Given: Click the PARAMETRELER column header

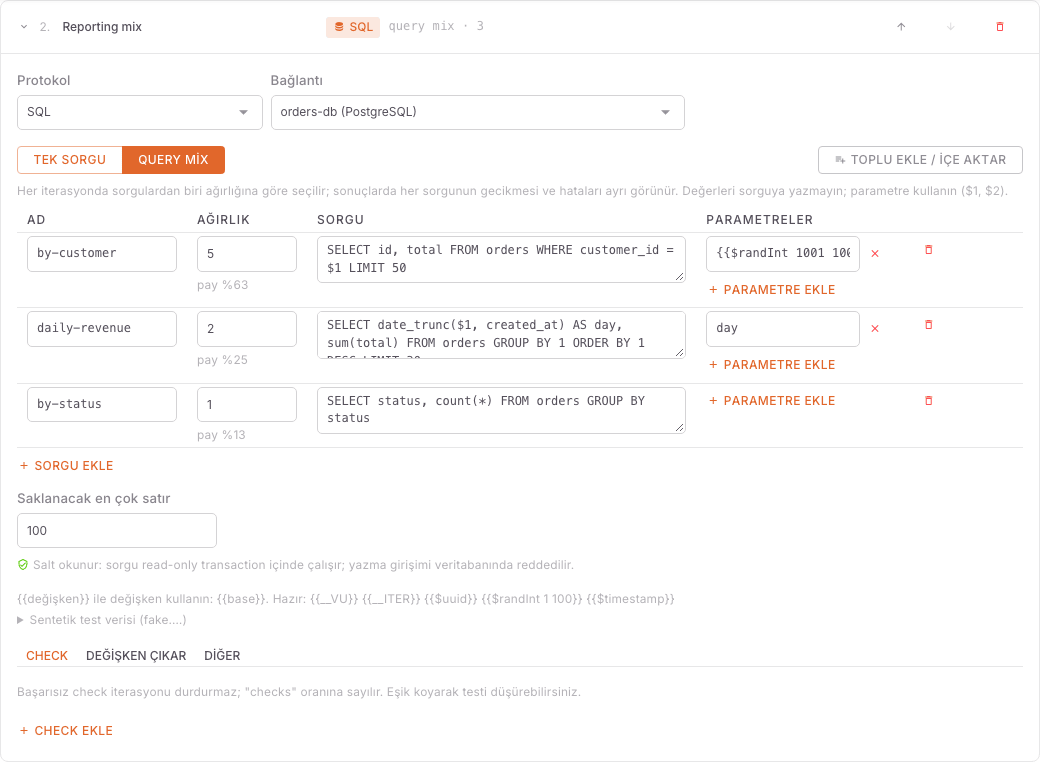Looking at the screenshot, I should [x=759, y=220].
